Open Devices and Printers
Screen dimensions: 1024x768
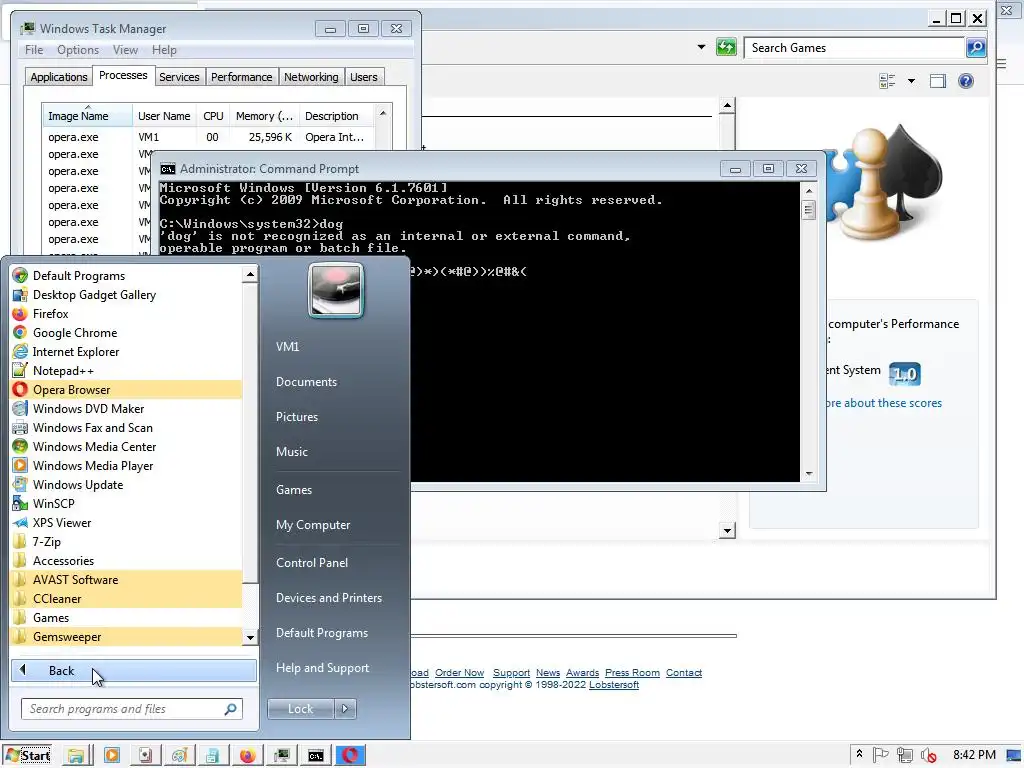click(x=328, y=598)
